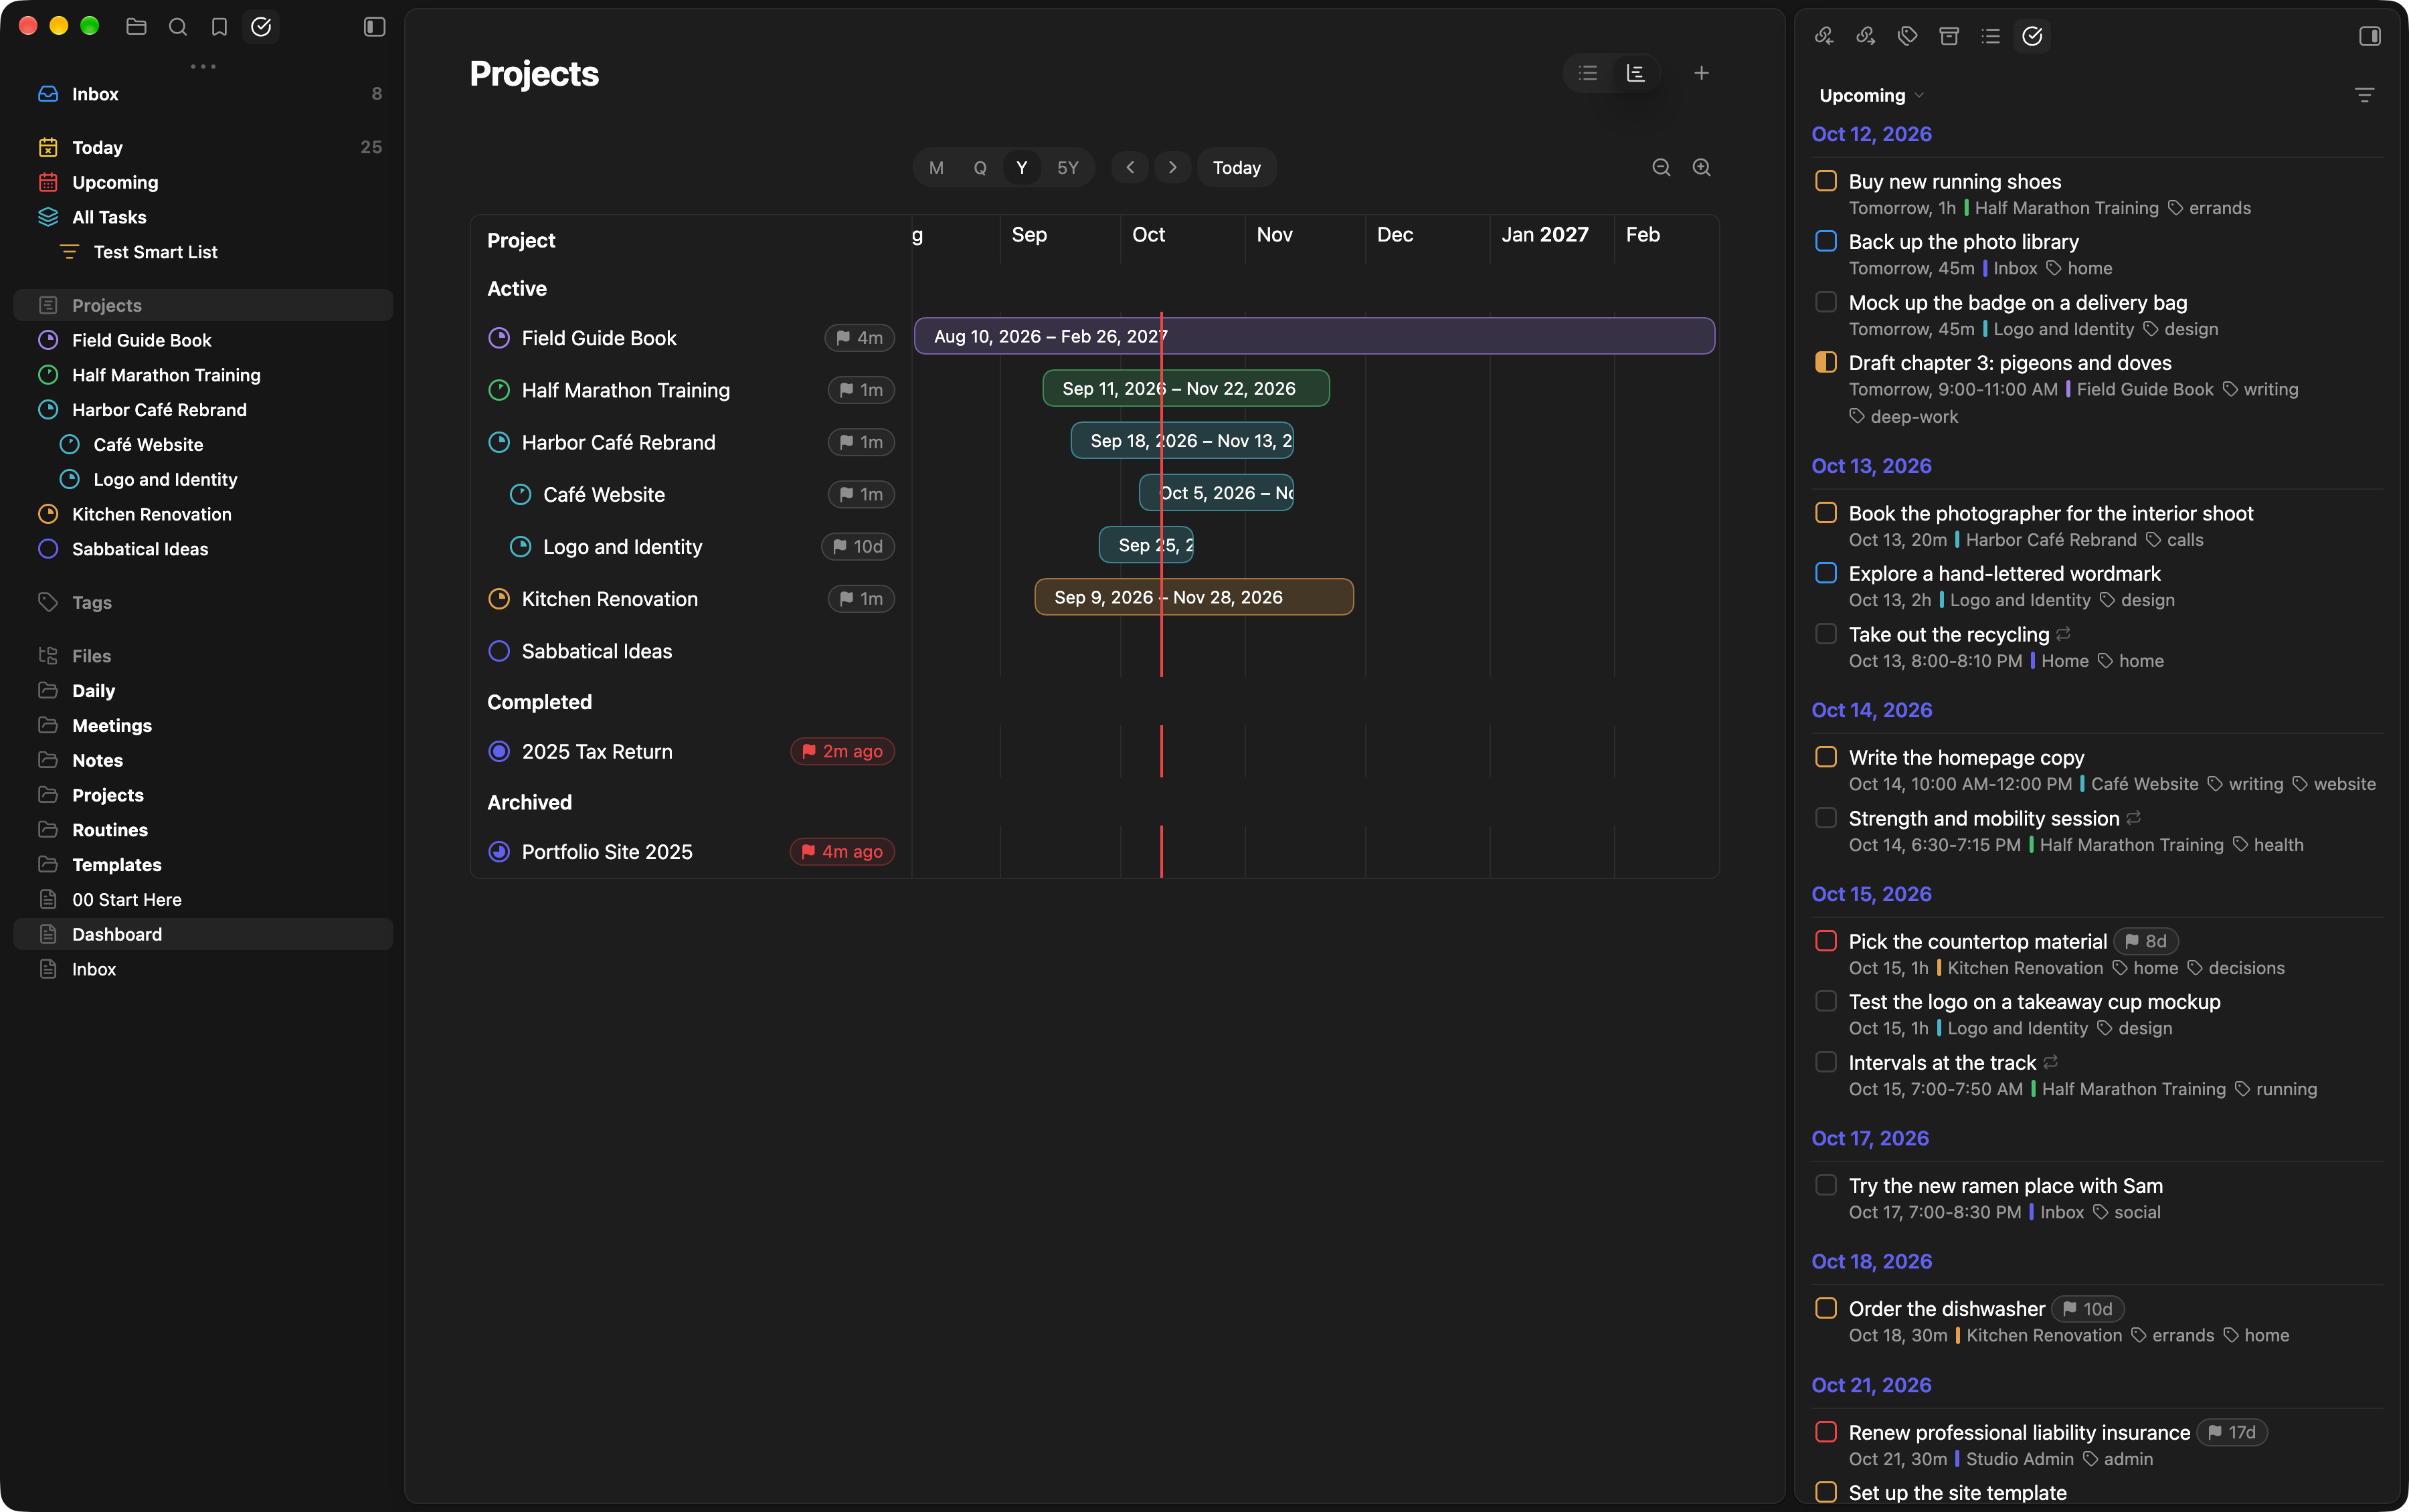Expand the Routines folder
This screenshot has height=1512, width=2409.
tap(48, 829)
